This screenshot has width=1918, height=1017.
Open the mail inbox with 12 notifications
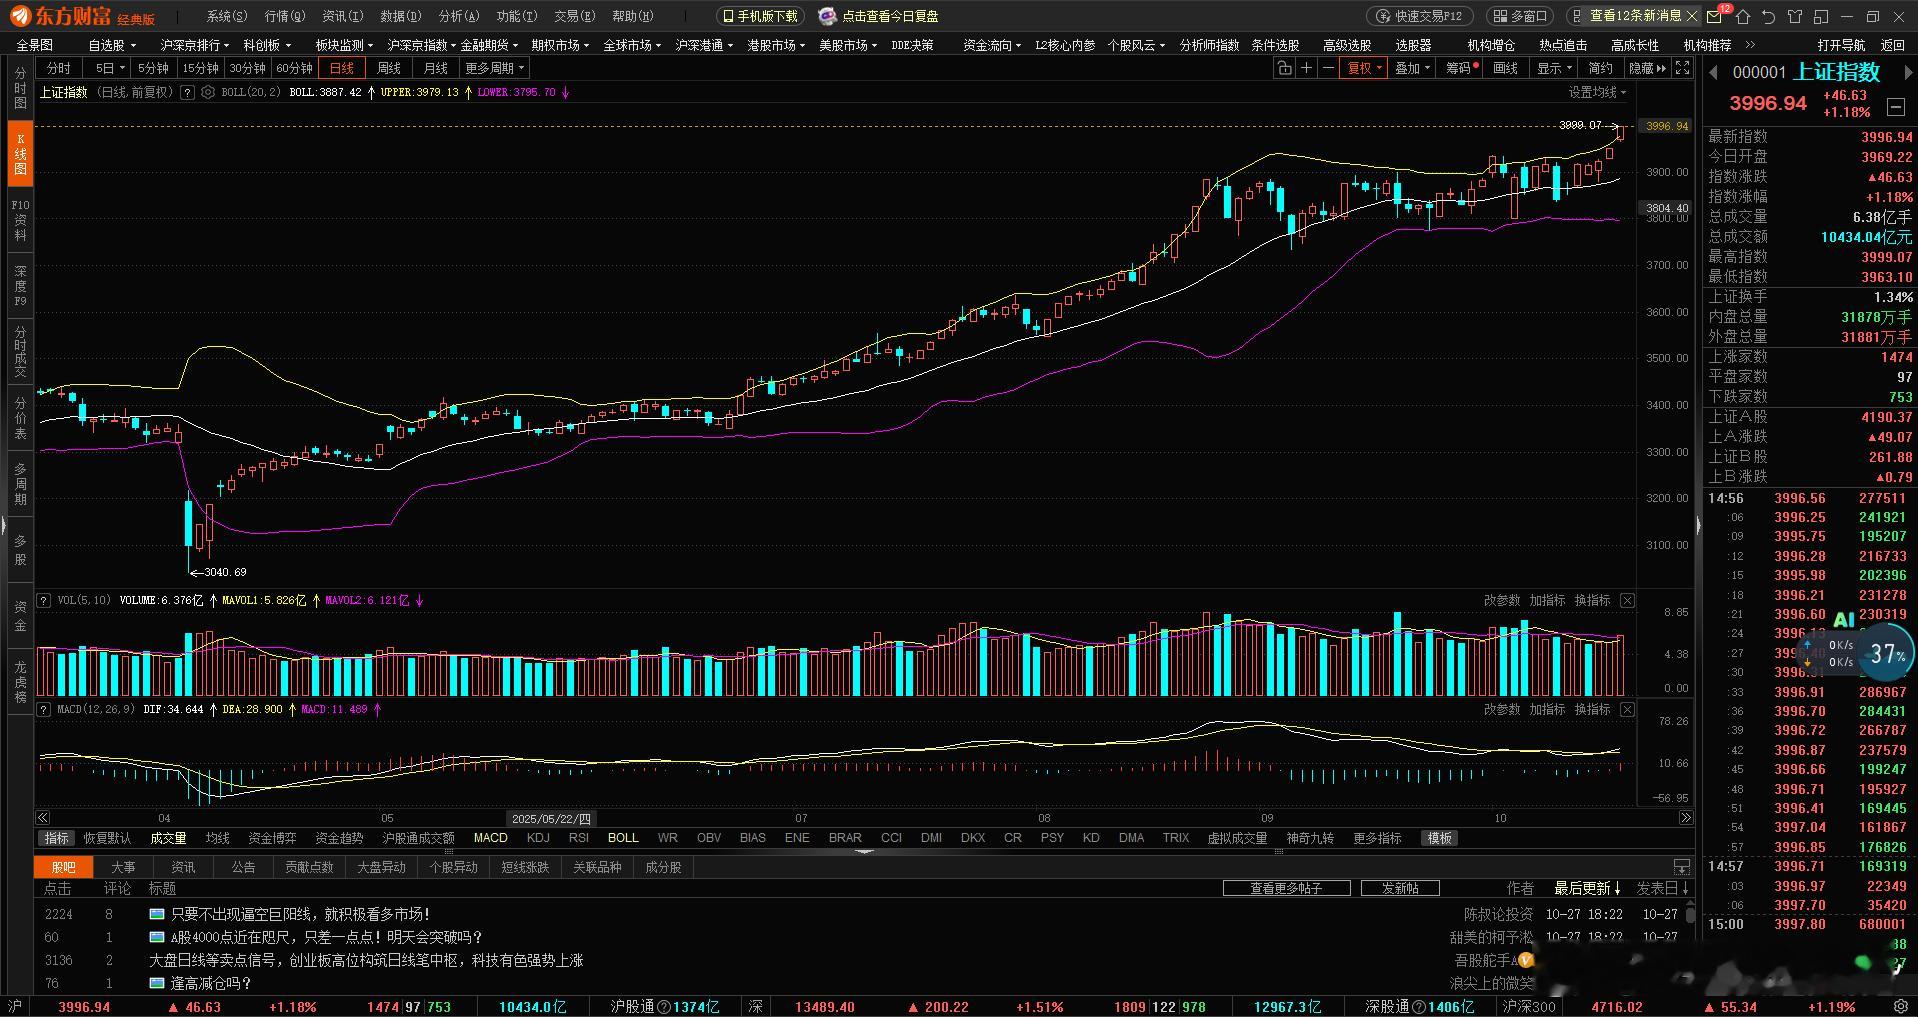point(1714,16)
